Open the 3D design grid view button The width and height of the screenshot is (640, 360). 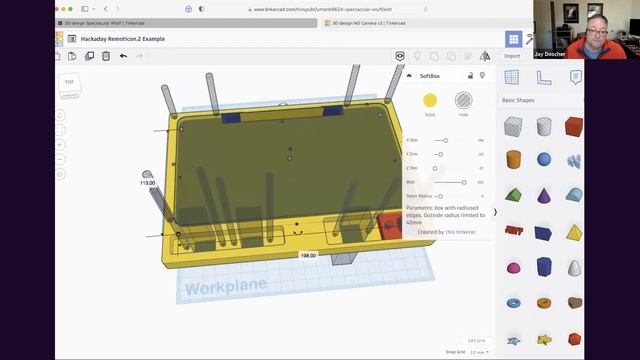click(513, 39)
